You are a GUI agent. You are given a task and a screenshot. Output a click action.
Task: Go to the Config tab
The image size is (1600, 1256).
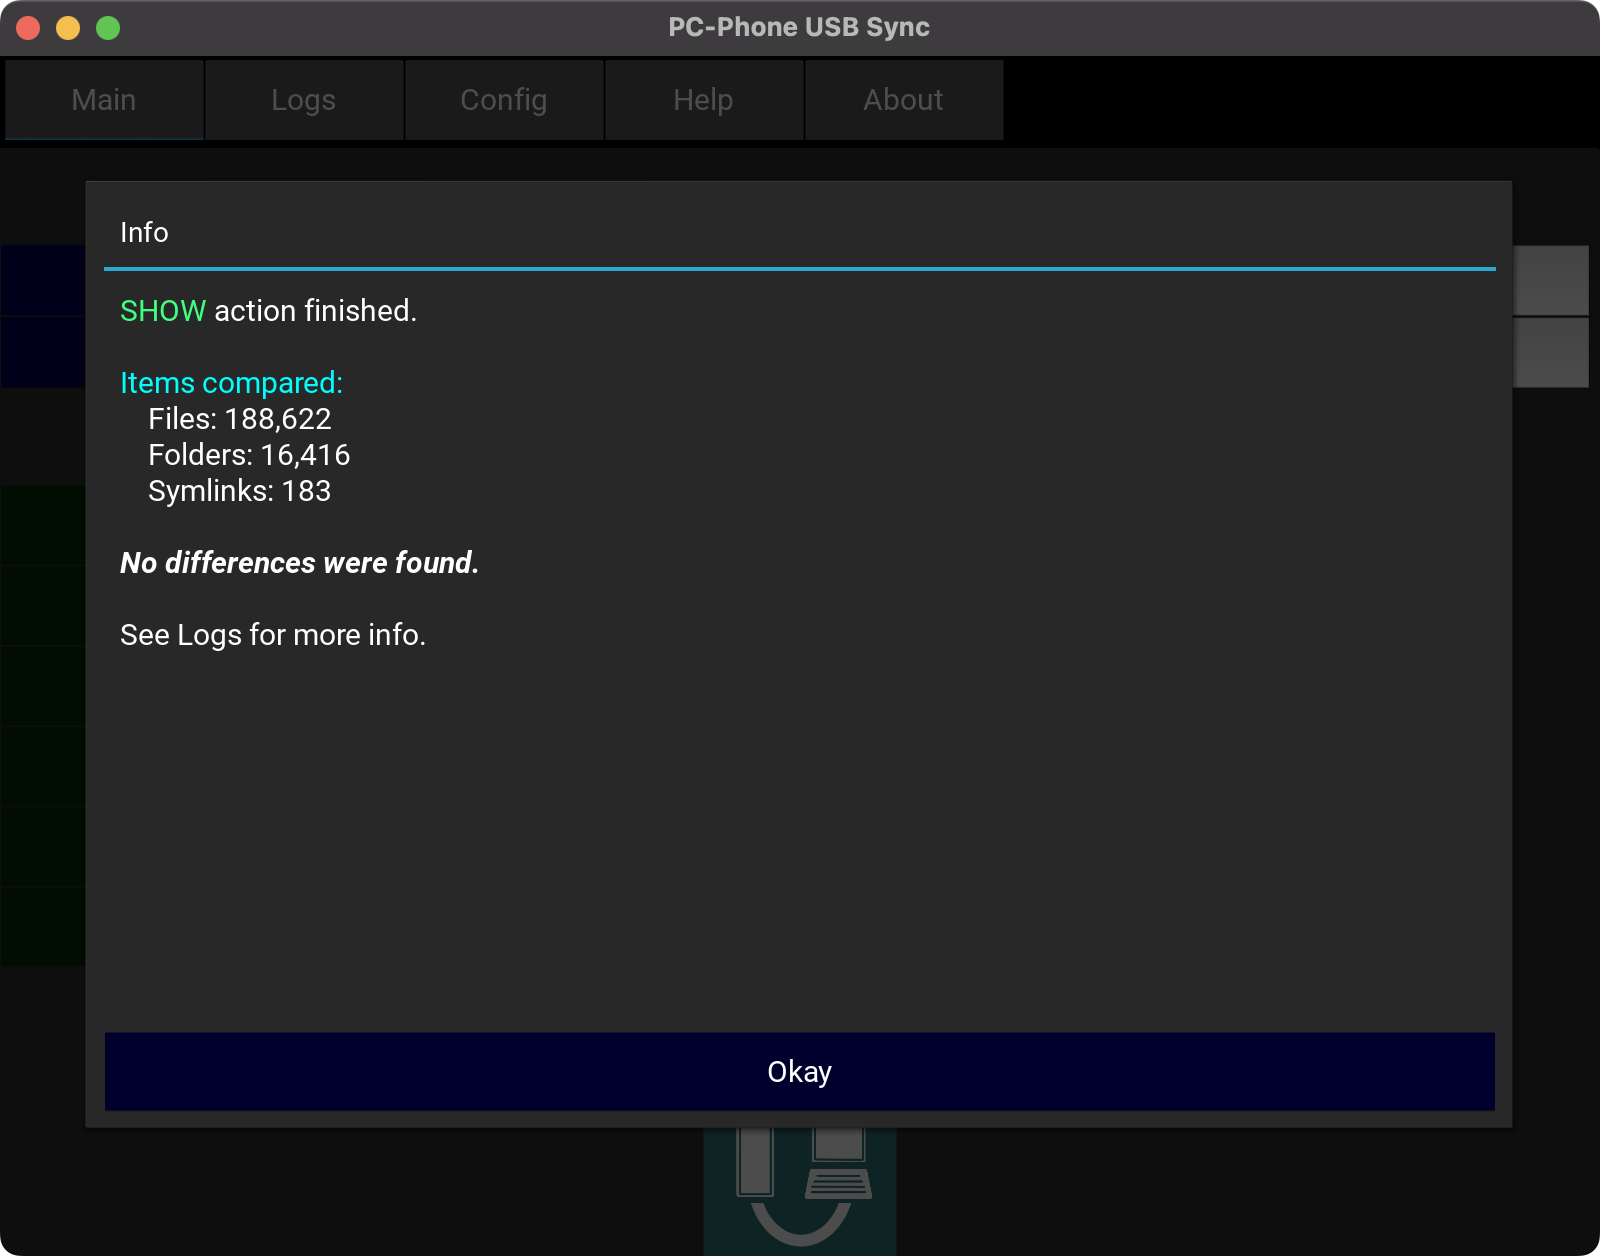tap(504, 100)
